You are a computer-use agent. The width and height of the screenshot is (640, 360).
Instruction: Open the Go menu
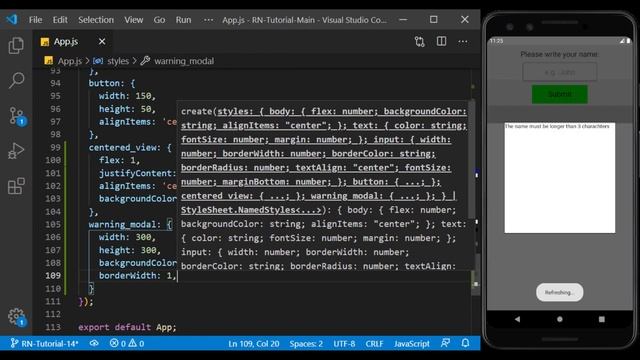159,20
